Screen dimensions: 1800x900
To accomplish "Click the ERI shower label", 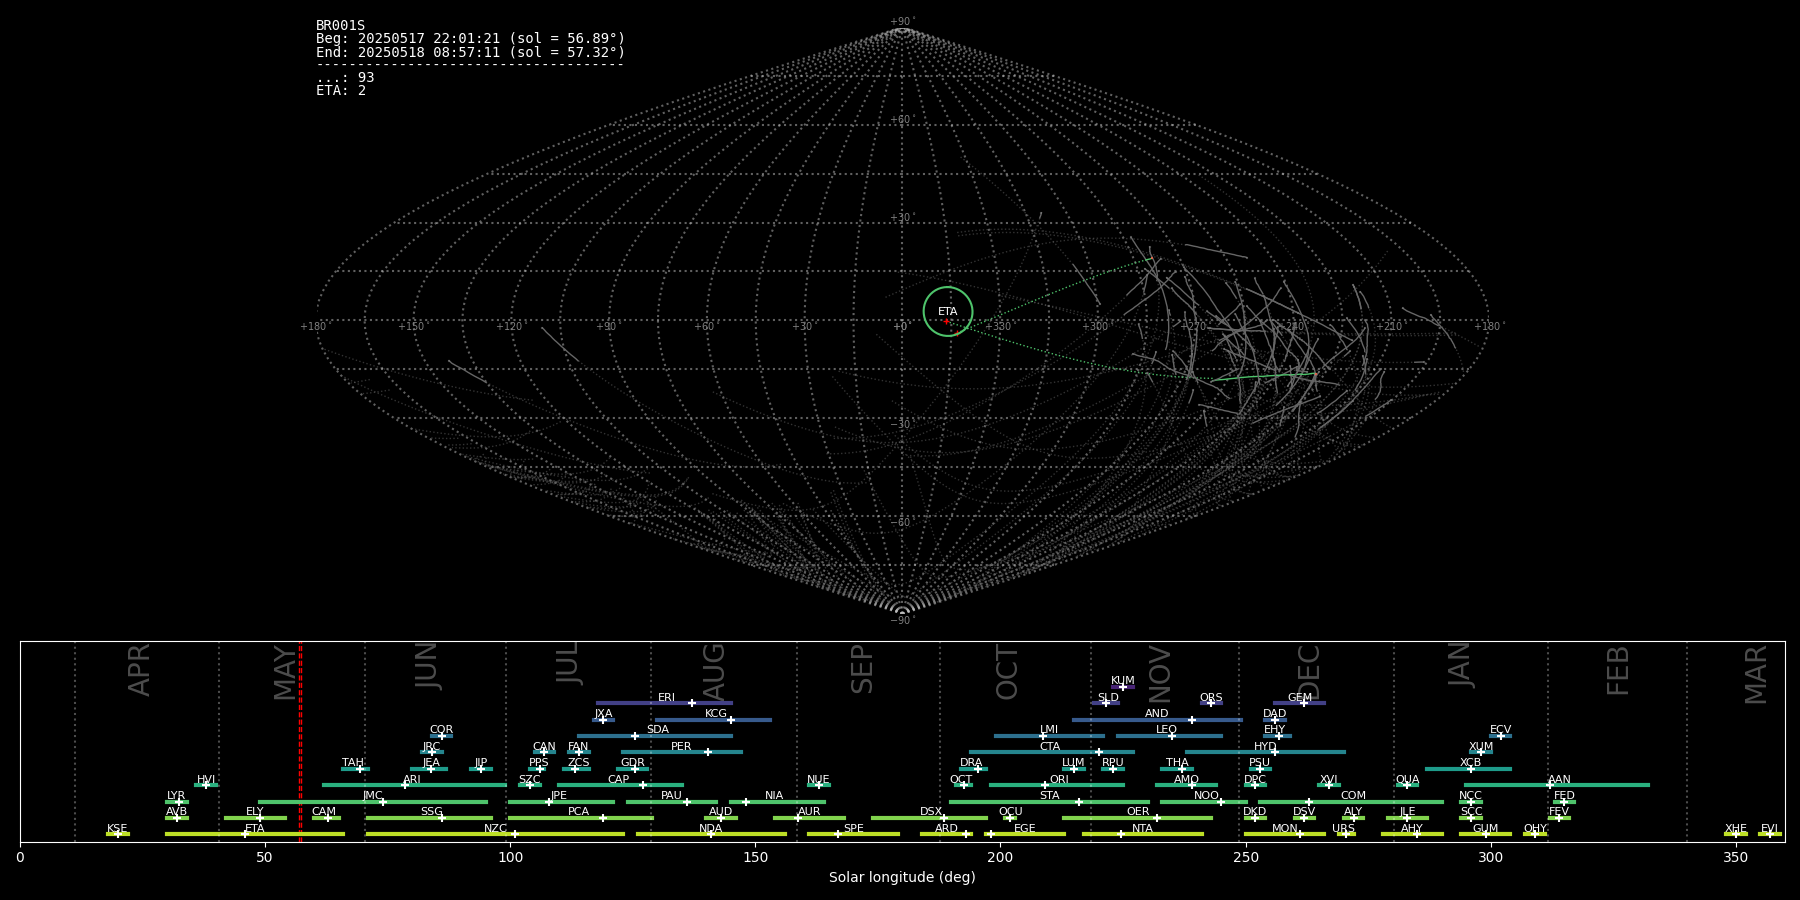I will [666, 698].
